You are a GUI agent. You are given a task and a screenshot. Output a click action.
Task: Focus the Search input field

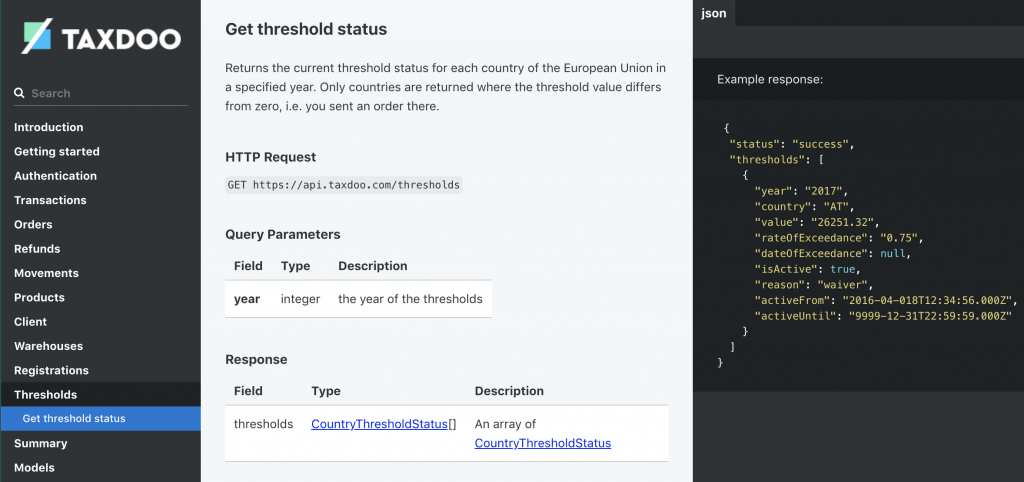101,93
